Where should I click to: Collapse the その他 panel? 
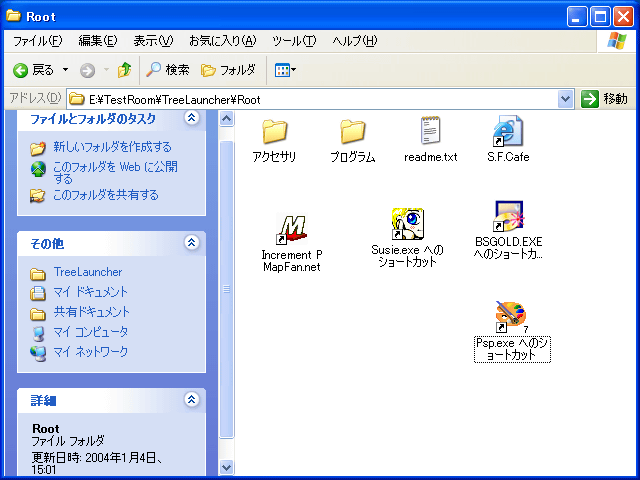191,242
